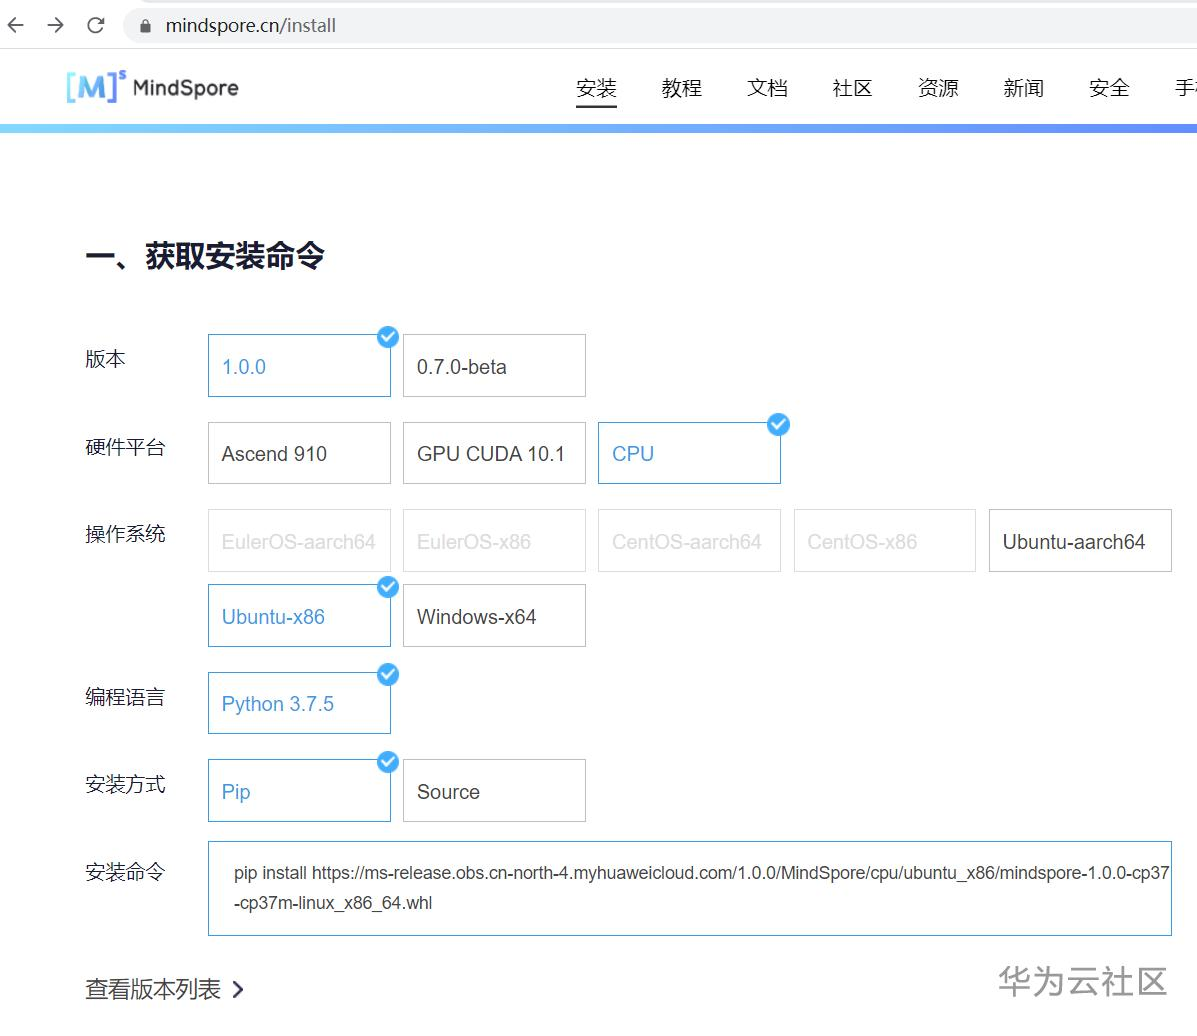The height and width of the screenshot is (1036, 1197).
Task: Click the 操作系统 row label
Action: pos(125,534)
